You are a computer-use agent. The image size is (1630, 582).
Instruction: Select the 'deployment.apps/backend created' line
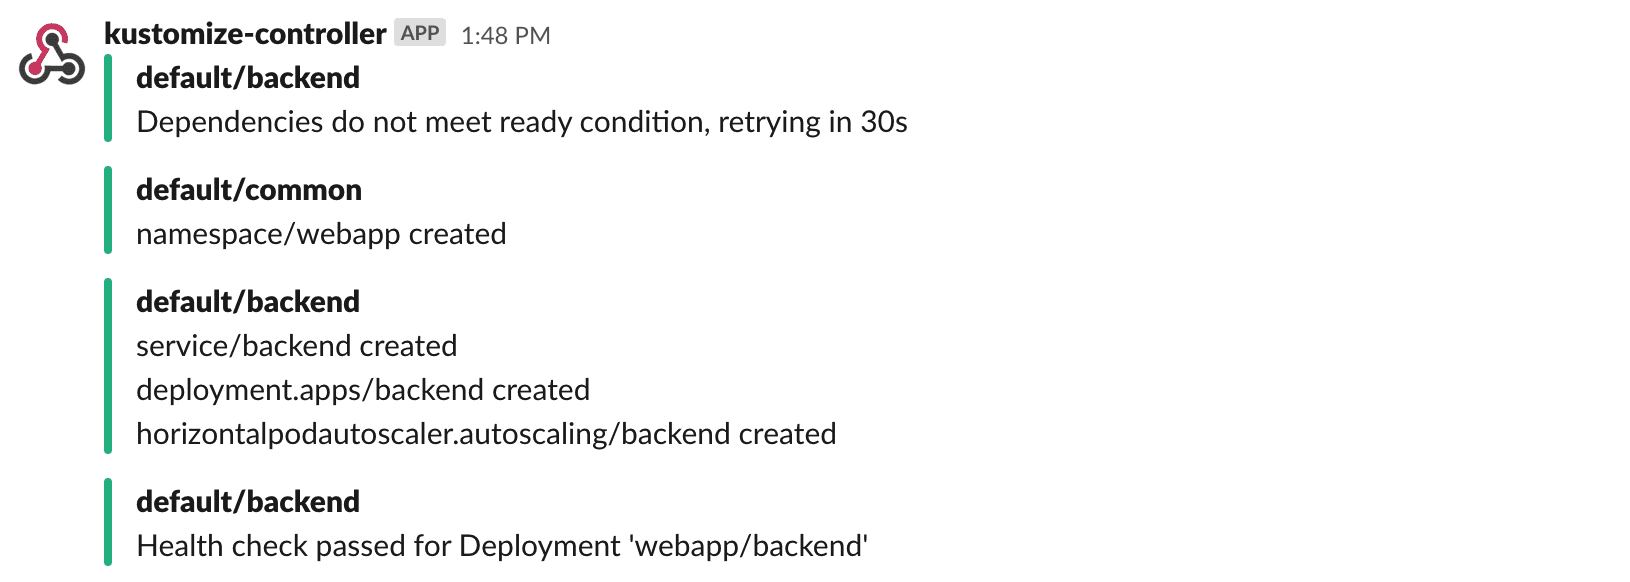point(363,390)
